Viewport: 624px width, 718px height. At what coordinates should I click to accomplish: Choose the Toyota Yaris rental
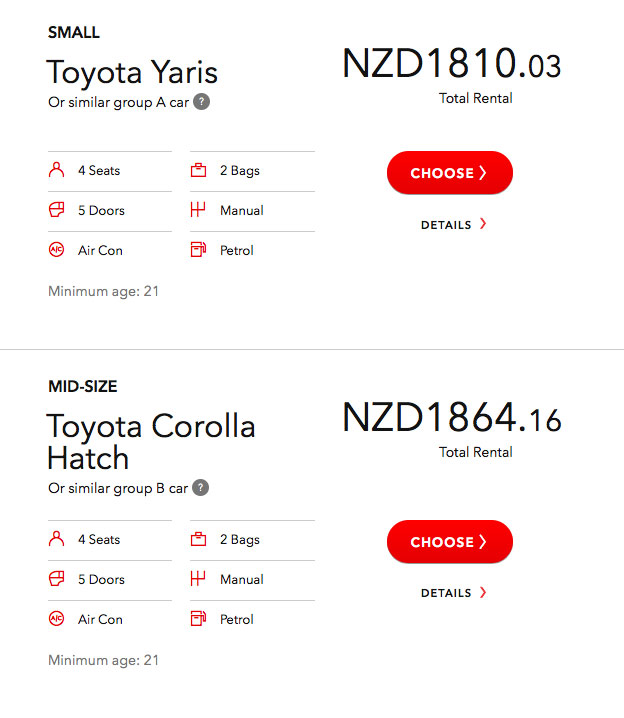click(x=449, y=173)
